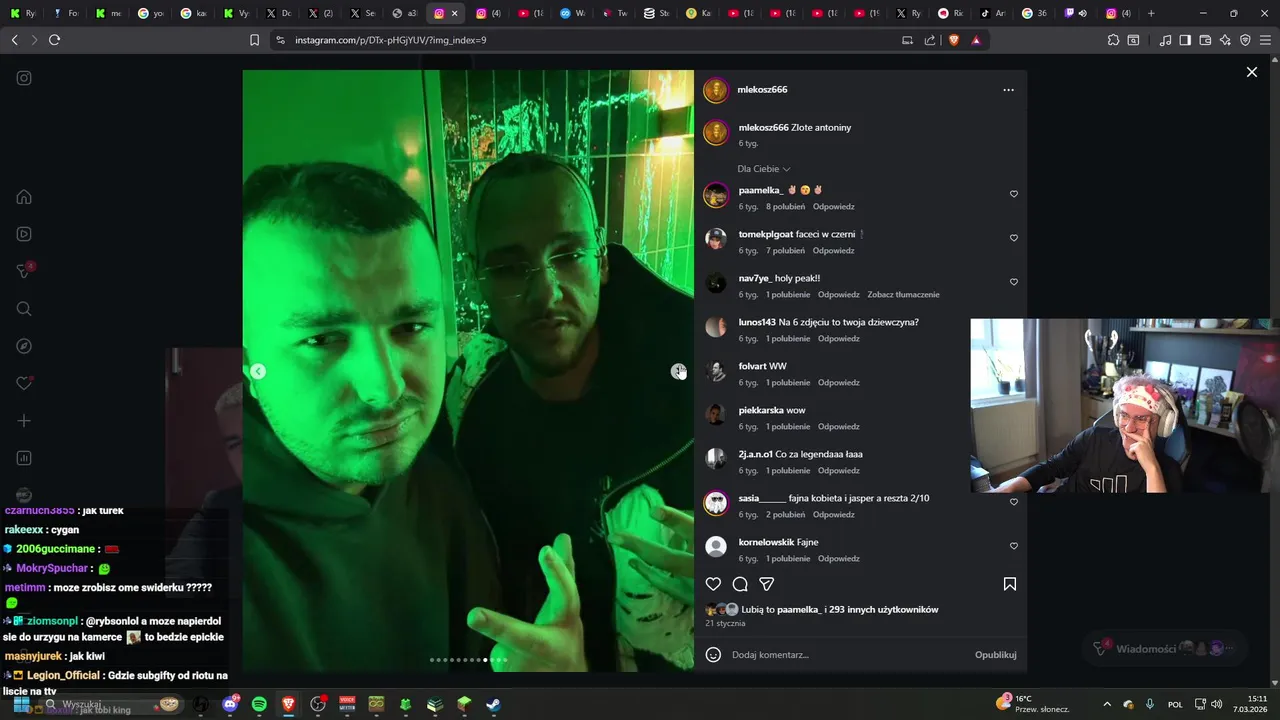The image size is (1280, 720).
Task: Open the Brave Rewards triangle icon
Action: pyautogui.click(x=976, y=40)
